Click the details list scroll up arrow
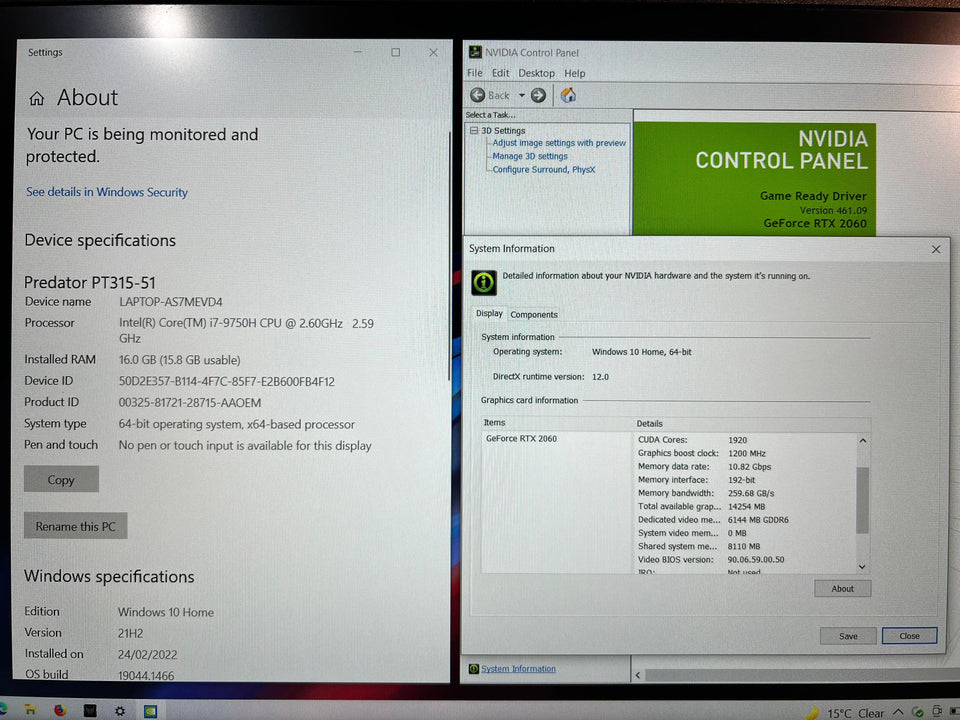This screenshot has height=720, width=960. [863, 440]
